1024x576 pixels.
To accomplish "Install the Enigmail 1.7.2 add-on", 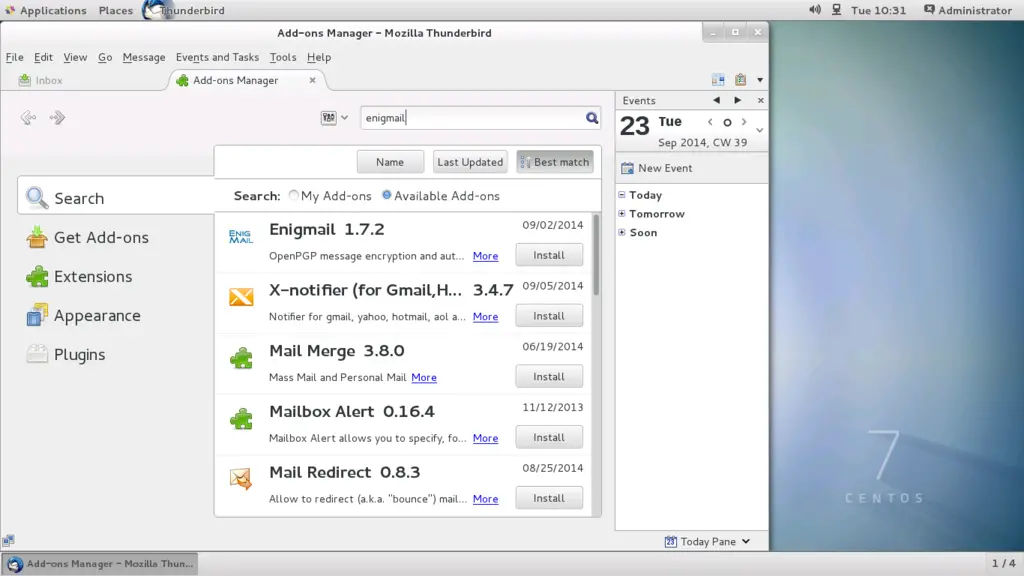I will (x=549, y=255).
